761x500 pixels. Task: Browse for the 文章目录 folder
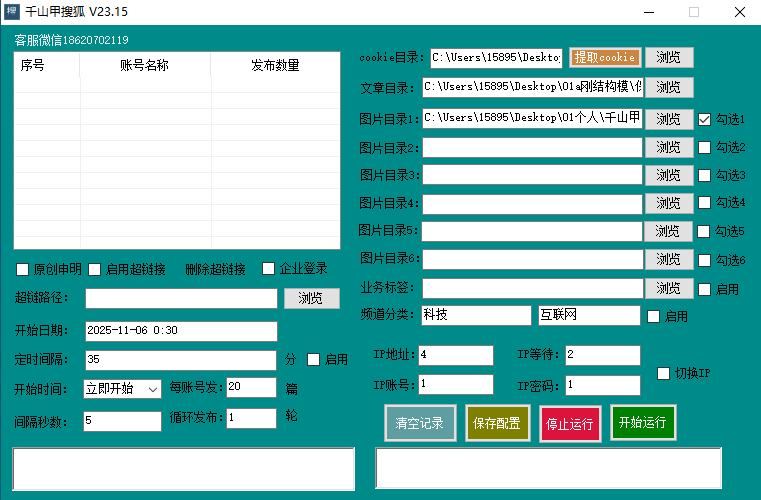669,87
